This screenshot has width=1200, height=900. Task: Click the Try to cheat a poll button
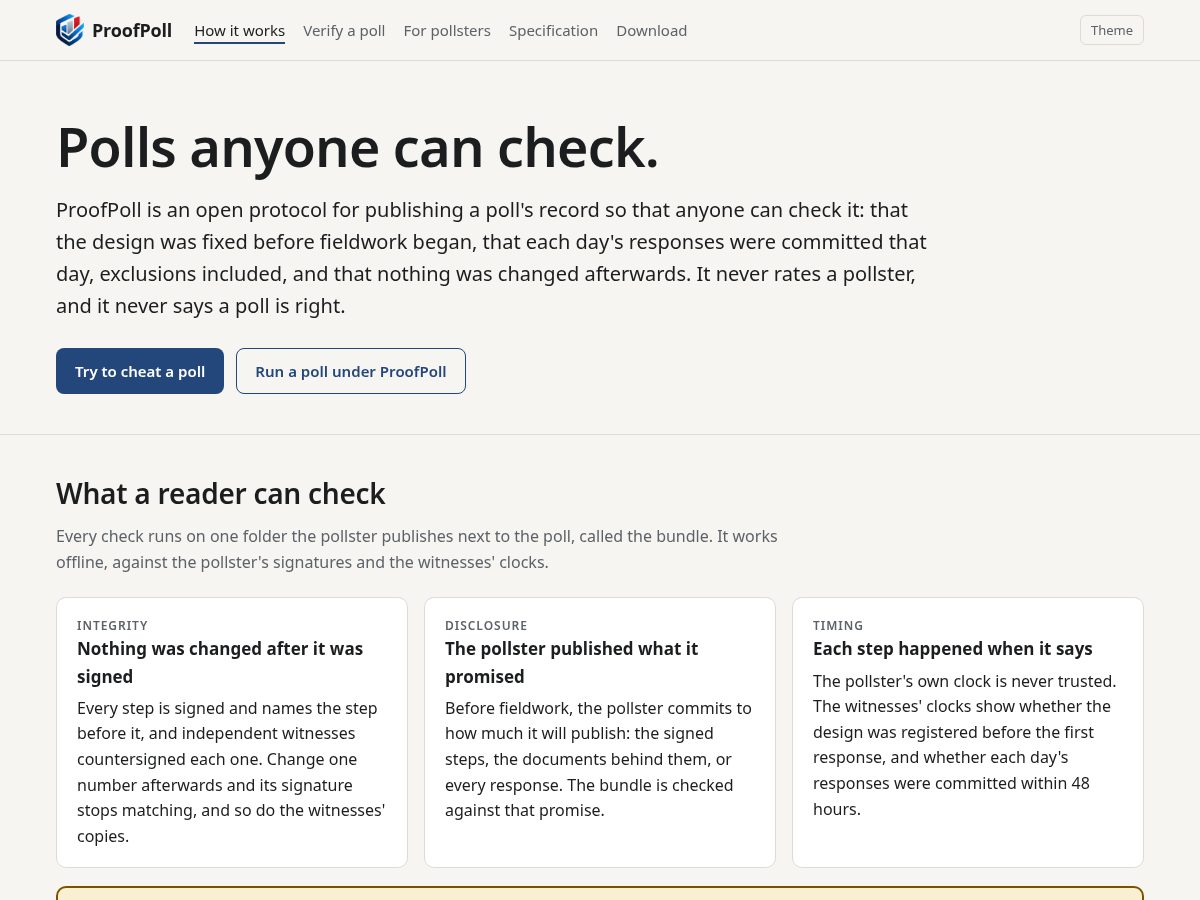point(140,371)
